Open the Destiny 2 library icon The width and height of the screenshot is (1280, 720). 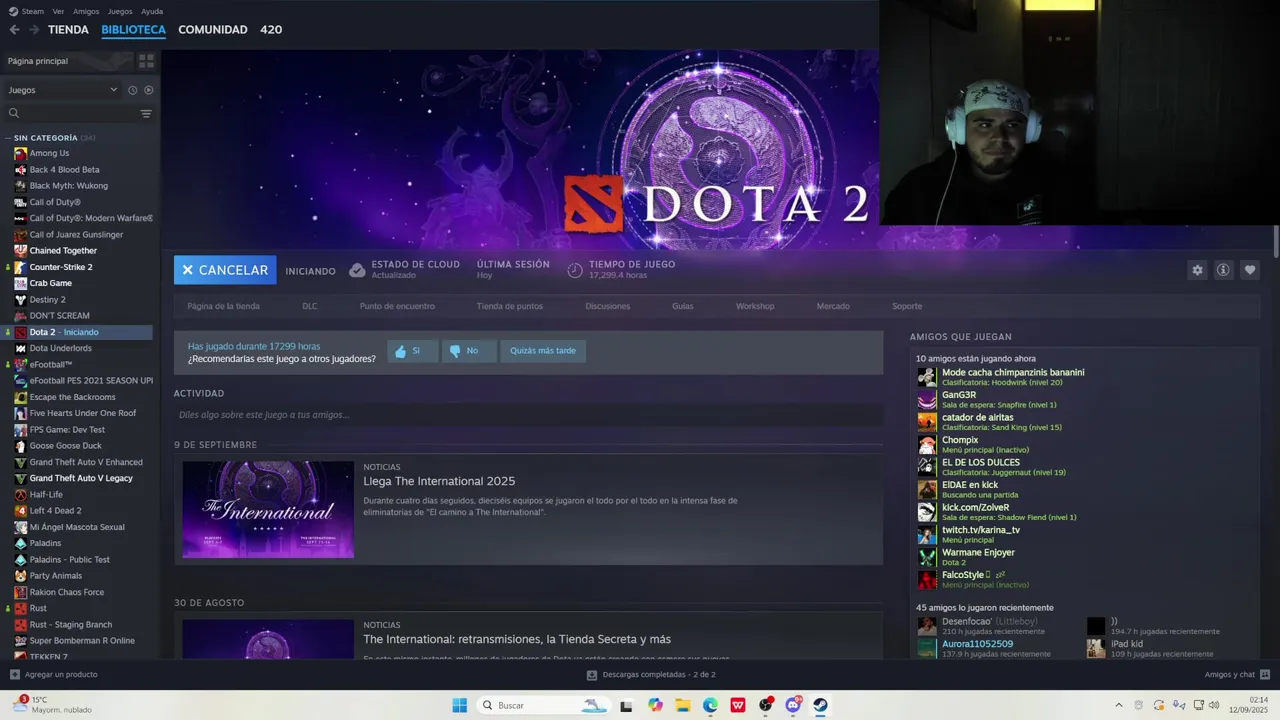click(x=20, y=300)
